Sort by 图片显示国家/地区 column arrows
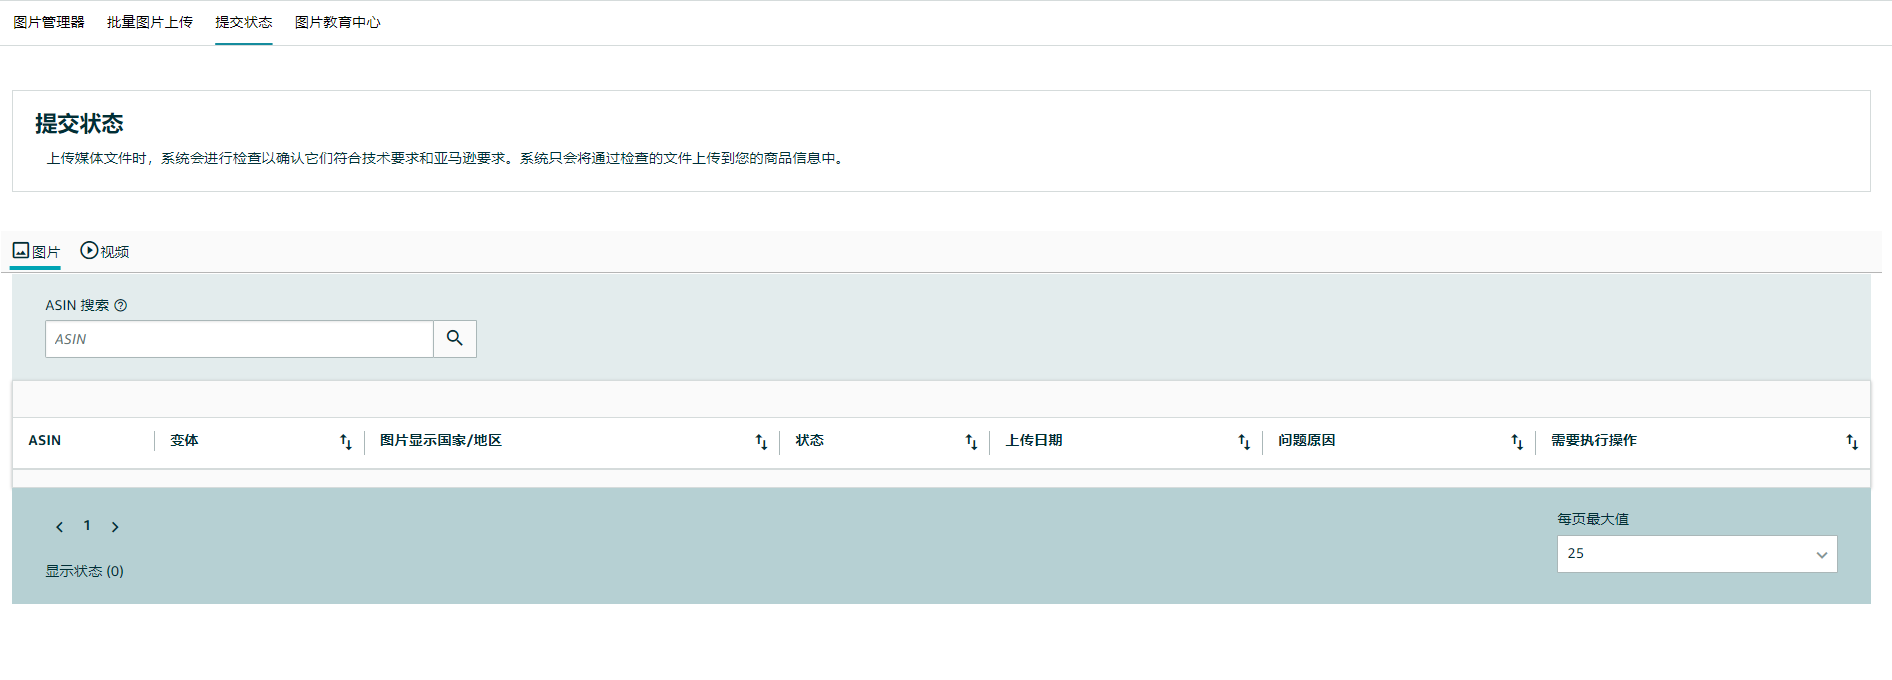 point(761,442)
